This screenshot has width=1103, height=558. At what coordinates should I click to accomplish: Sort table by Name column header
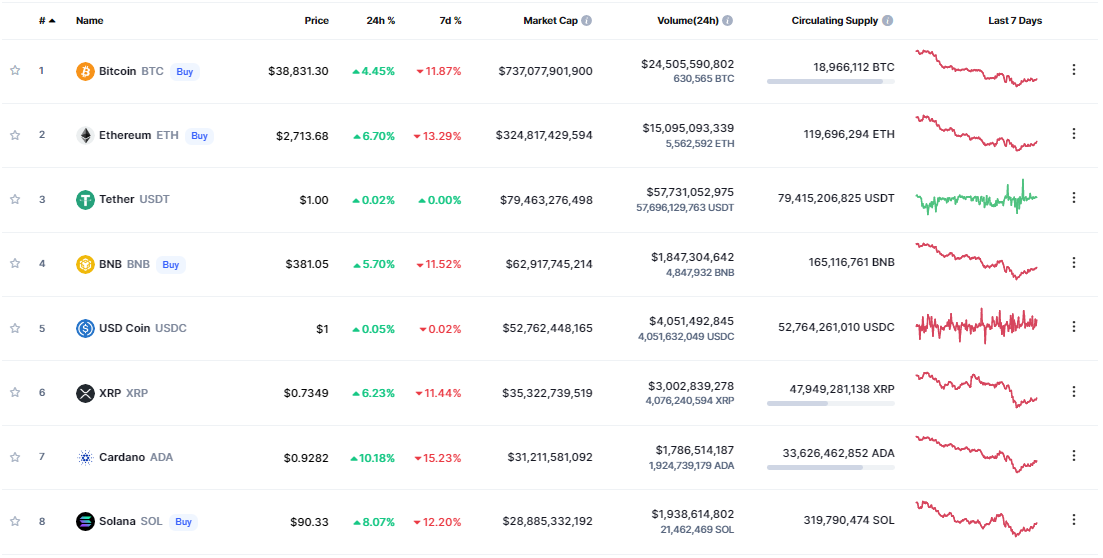click(x=89, y=20)
